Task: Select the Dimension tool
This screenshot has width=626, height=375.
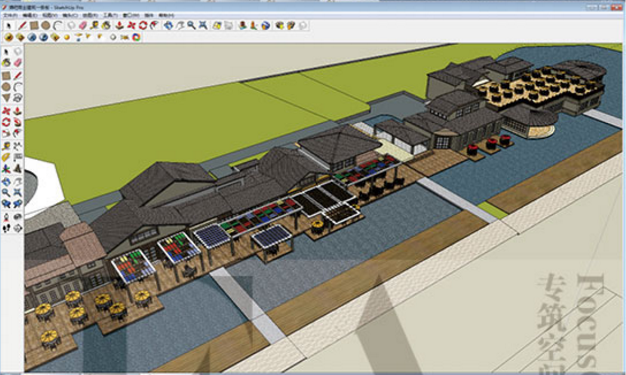Action: point(18,146)
